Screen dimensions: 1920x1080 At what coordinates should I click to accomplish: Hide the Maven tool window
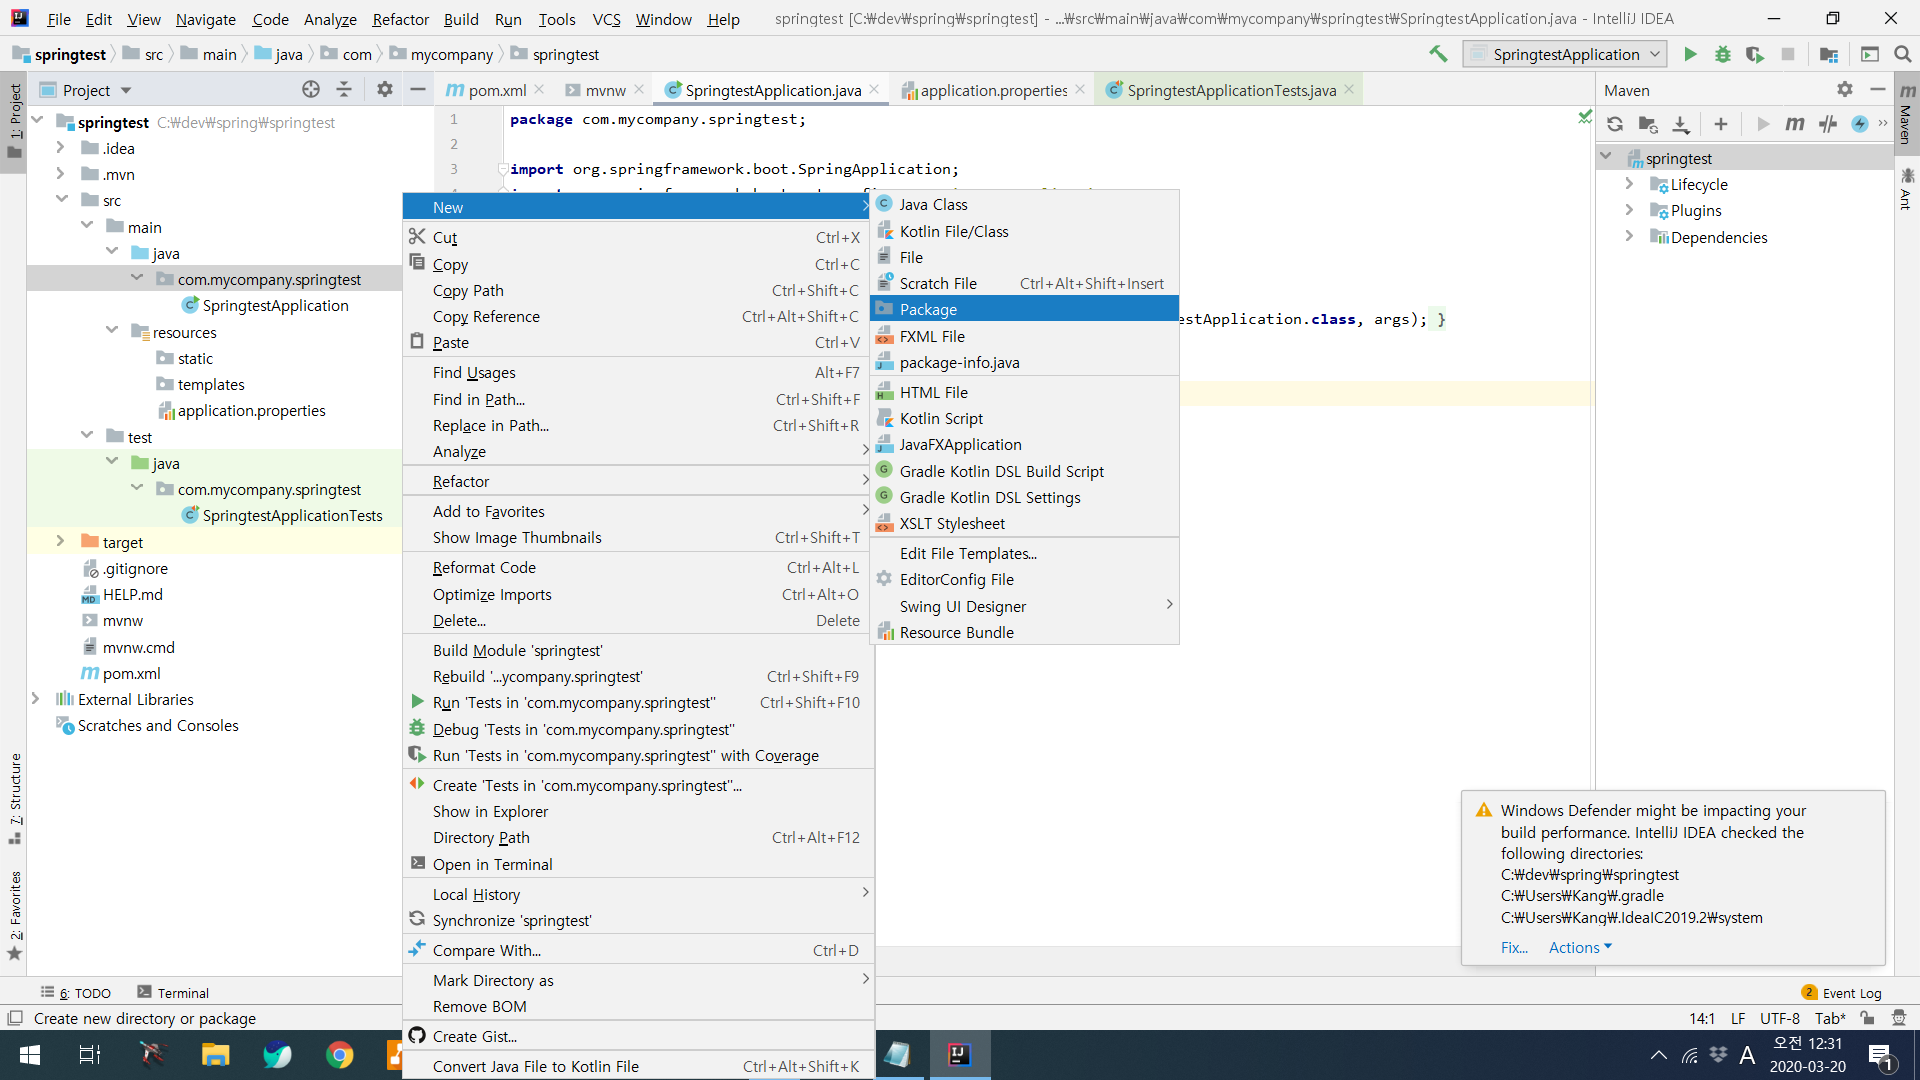[x=1877, y=90]
